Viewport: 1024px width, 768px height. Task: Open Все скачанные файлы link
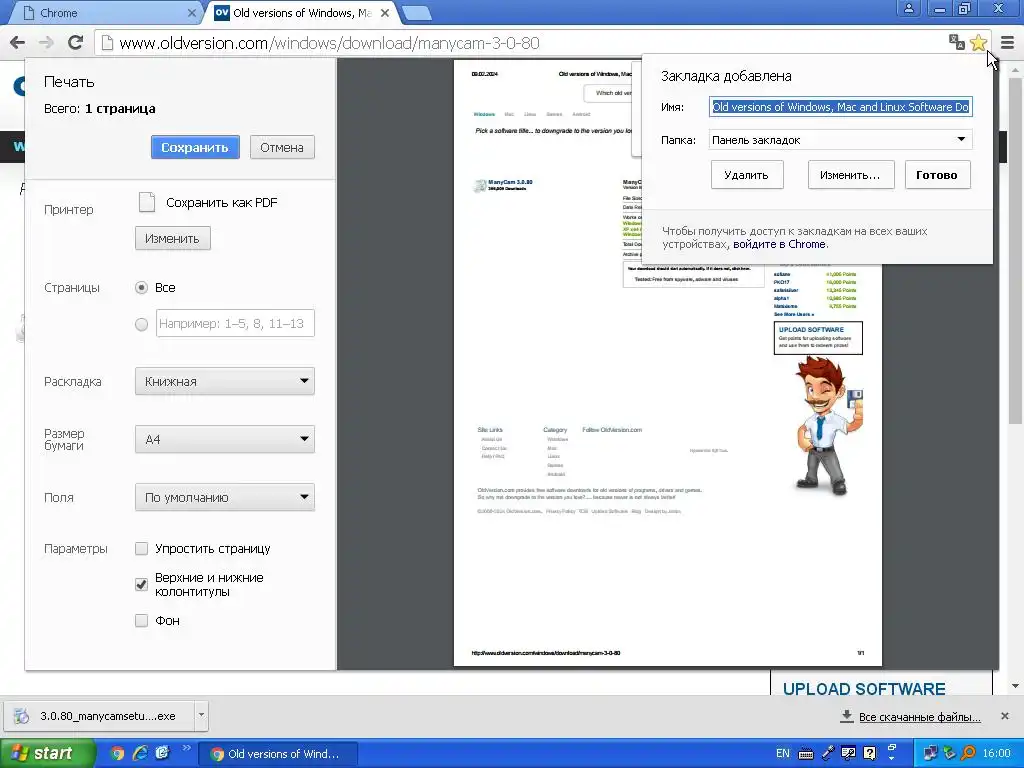(920, 716)
